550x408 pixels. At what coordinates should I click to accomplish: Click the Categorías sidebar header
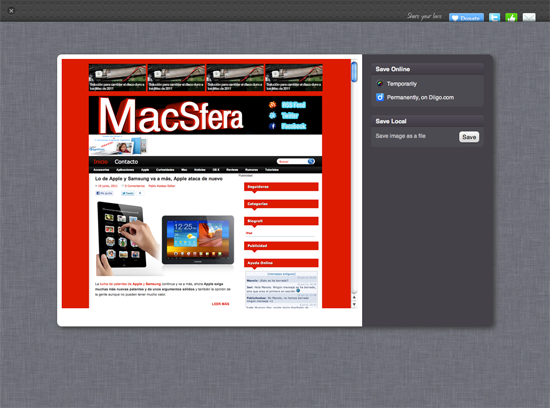tap(281, 204)
